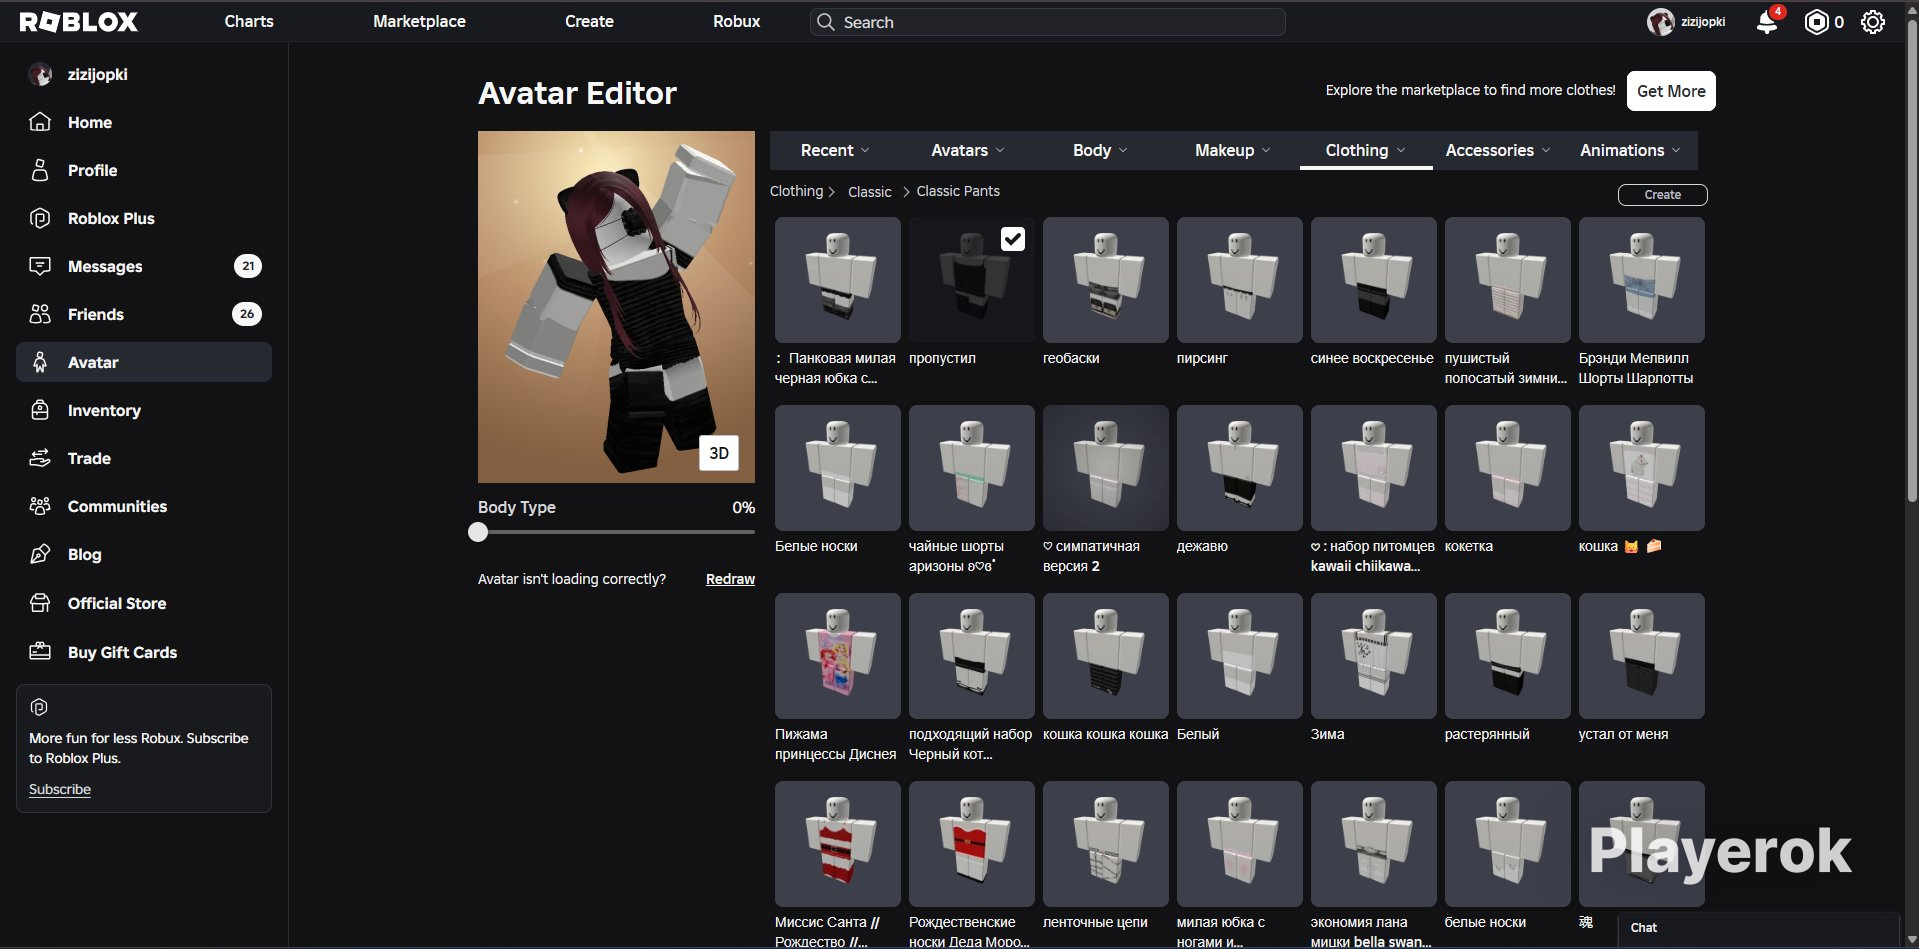Select the устал от меня thumbnail
Image resolution: width=1919 pixels, height=949 pixels.
[1642, 656]
